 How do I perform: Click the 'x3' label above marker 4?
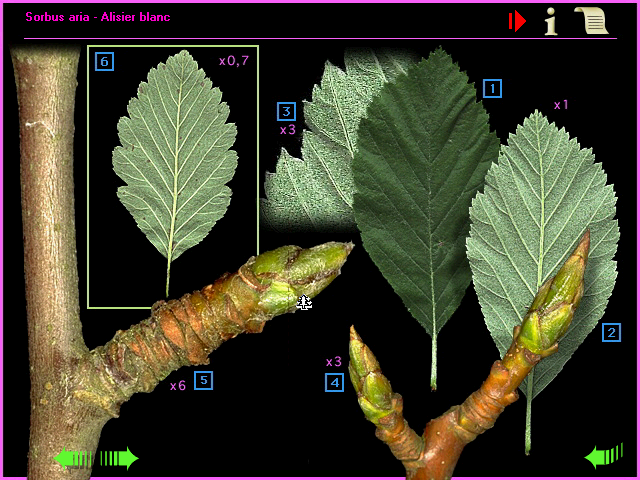click(x=333, y=361)
